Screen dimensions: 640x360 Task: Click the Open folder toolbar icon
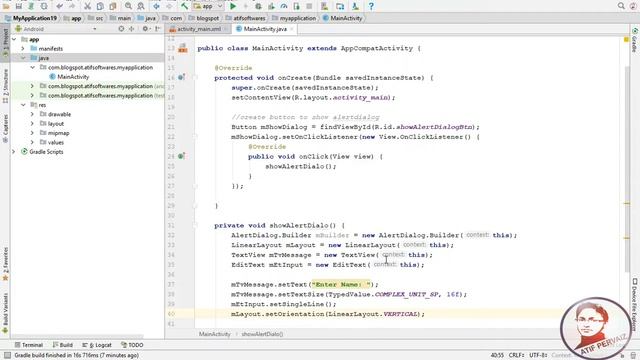(6, 6)
